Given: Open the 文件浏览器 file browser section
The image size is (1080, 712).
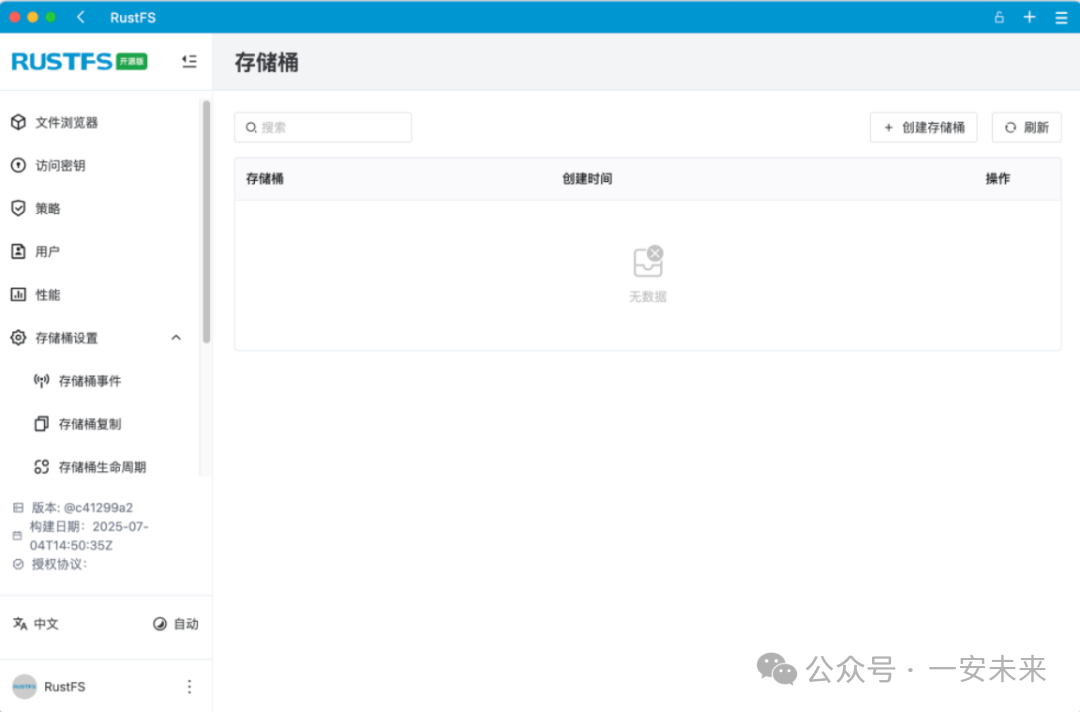Looking at the screenshot, I should (x=60, y=122).
